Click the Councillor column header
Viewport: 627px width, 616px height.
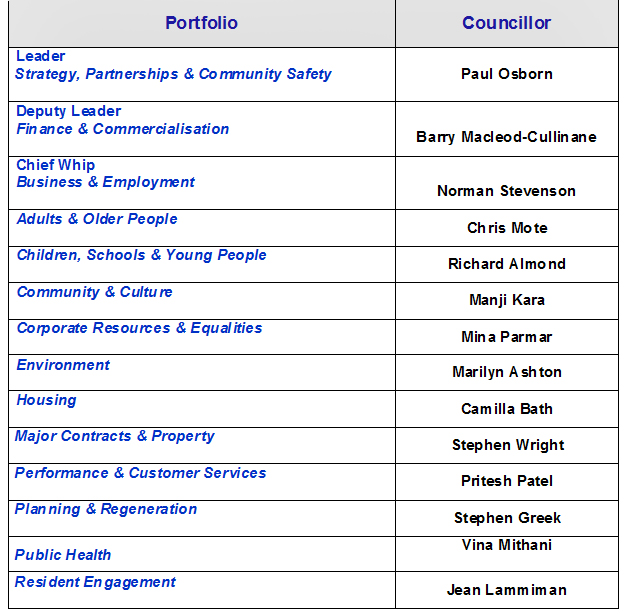coord(506,22)
